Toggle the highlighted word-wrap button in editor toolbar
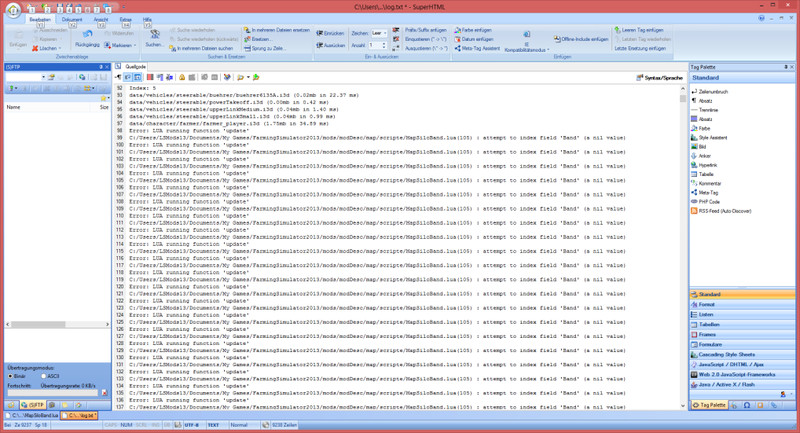 (x=128, y=78)
